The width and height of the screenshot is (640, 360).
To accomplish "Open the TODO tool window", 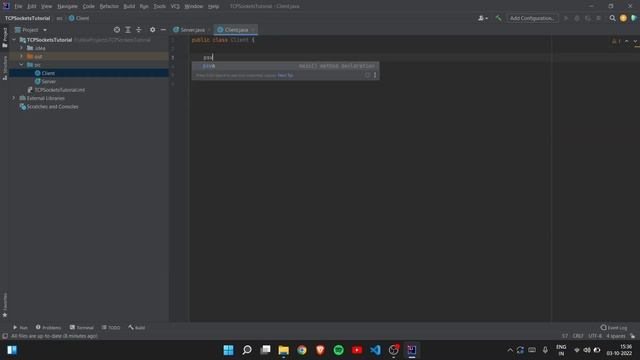I will pyautogui.click(x=111, y=327).
